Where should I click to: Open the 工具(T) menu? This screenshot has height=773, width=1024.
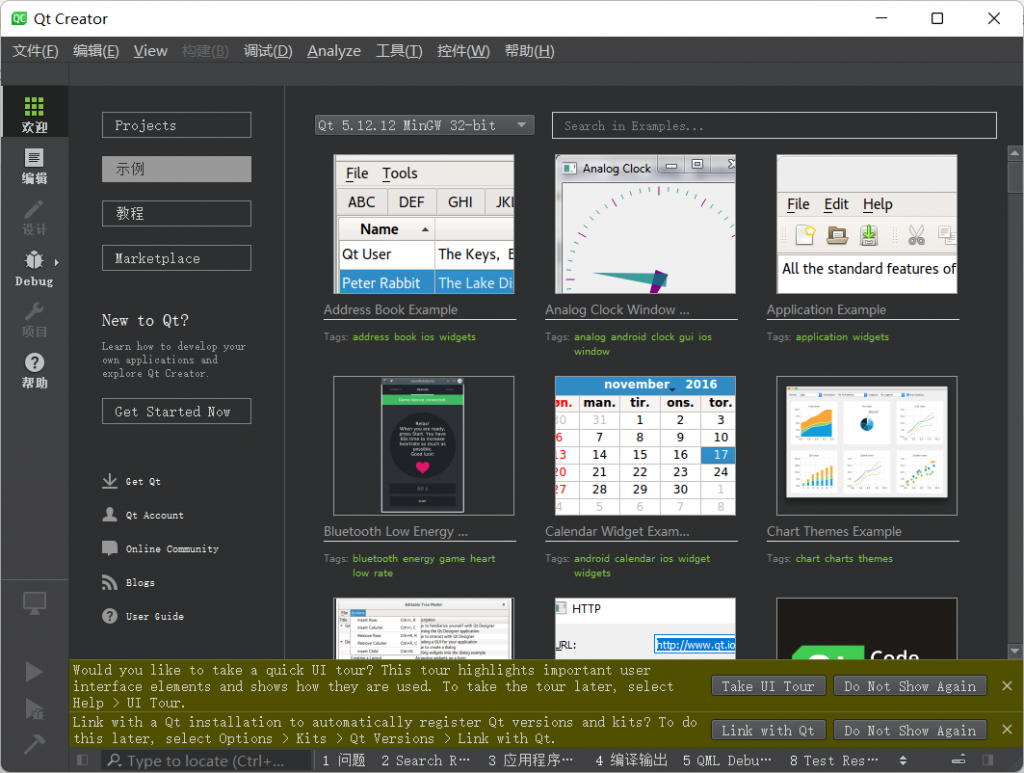pos(399,51)
